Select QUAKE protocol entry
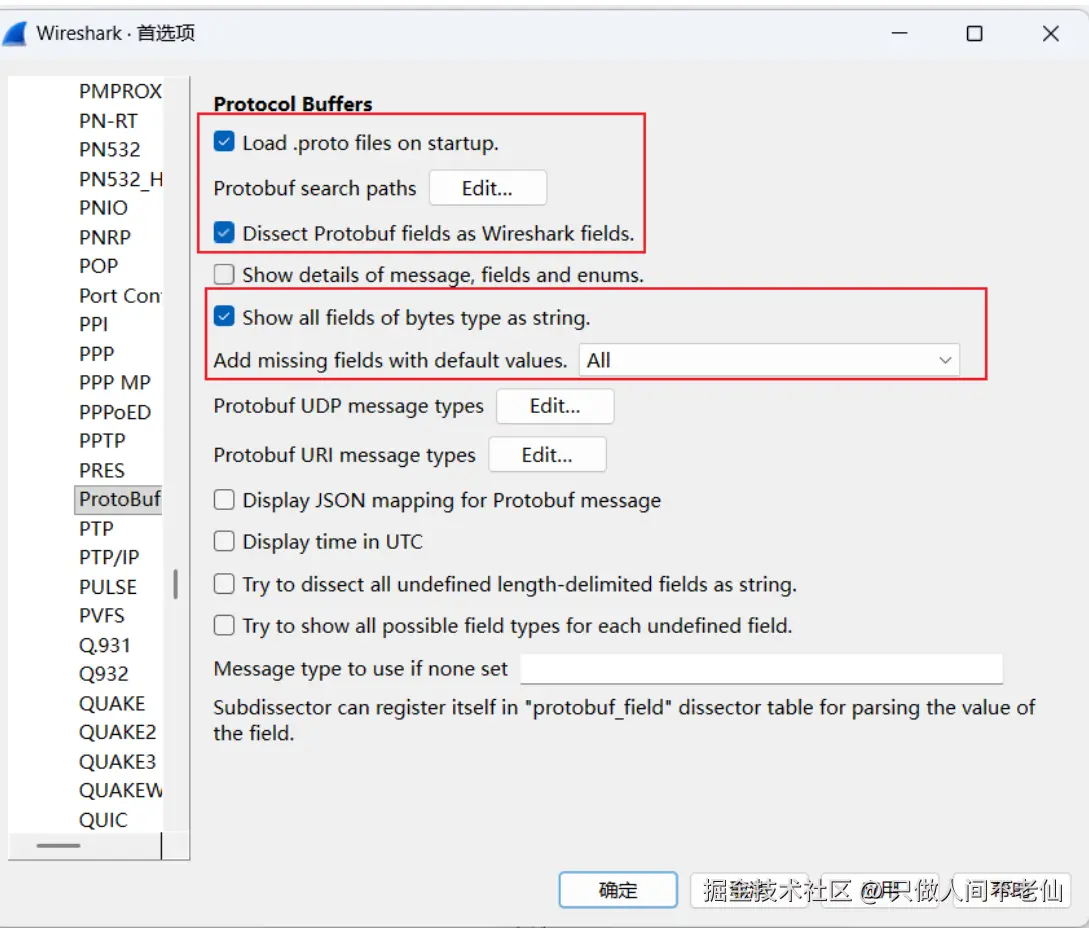This screenshot has width=1089, height=930. [x=113, y=704]
